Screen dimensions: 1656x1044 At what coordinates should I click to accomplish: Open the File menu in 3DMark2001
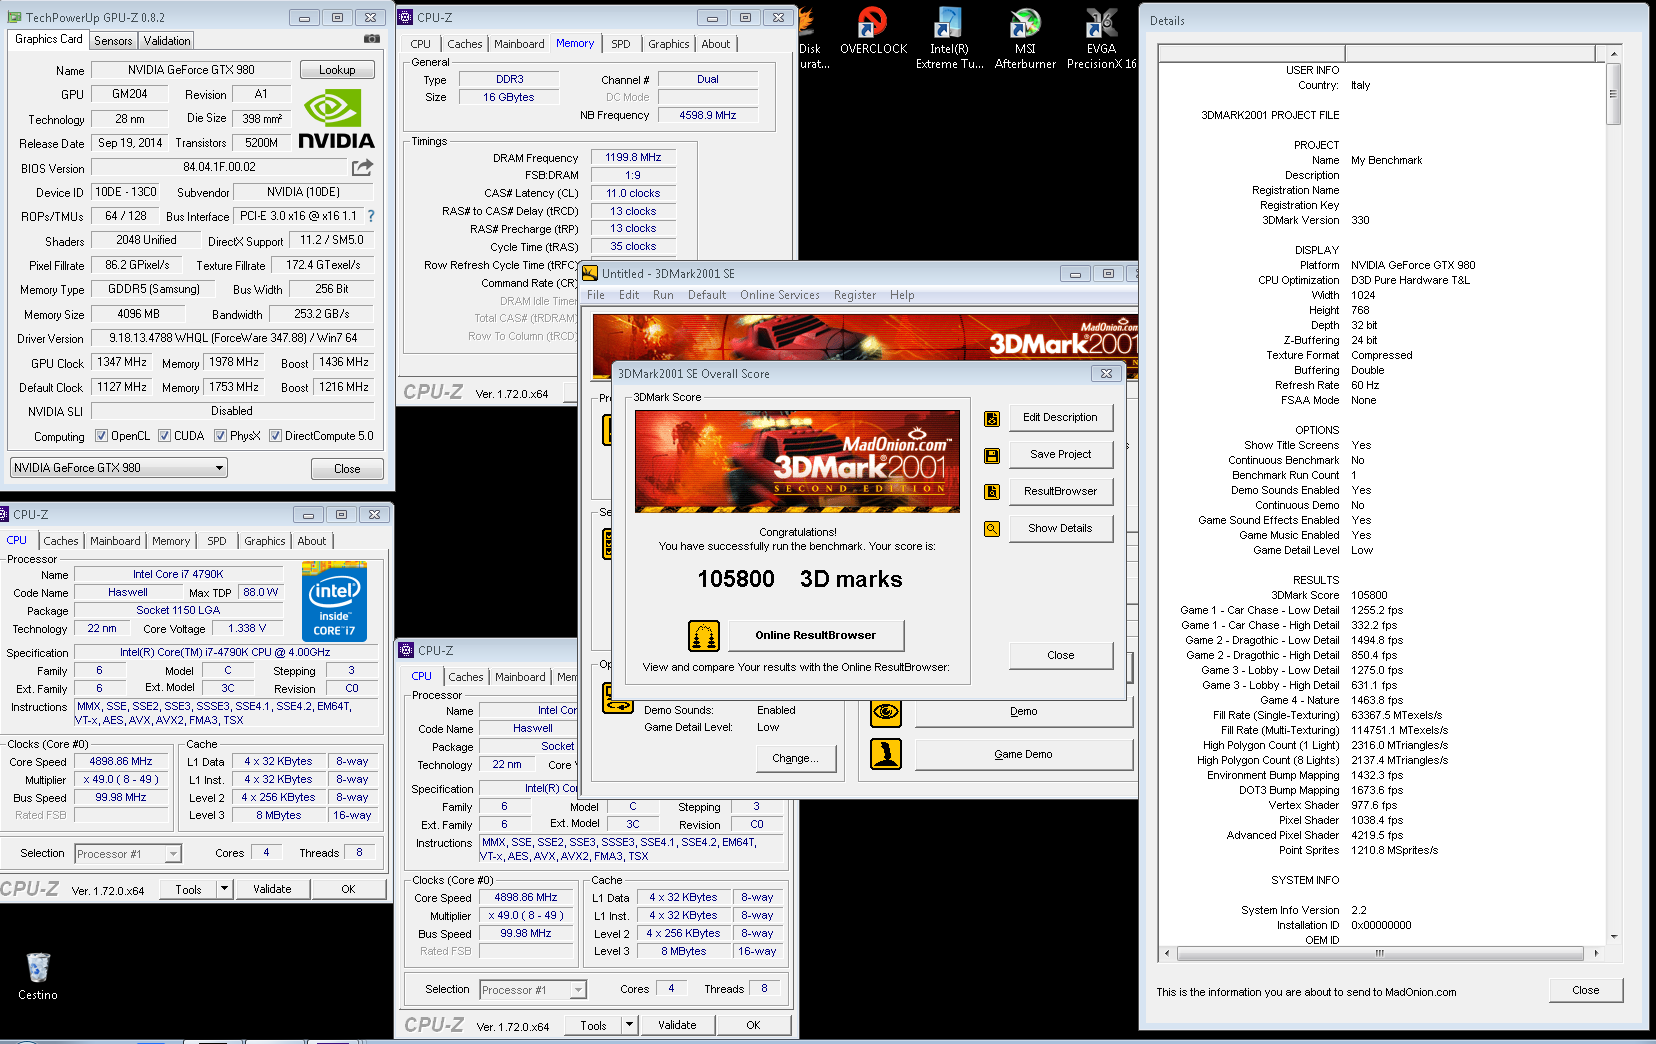click(x=596, y=295)
